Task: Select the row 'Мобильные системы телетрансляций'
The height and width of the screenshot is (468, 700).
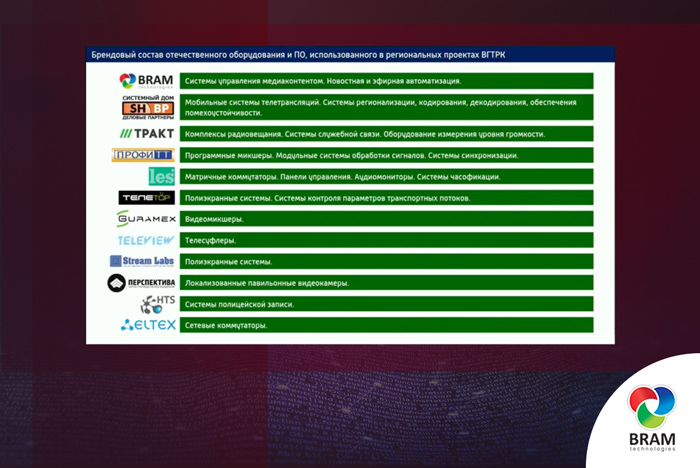Action: tap(387, 107)
